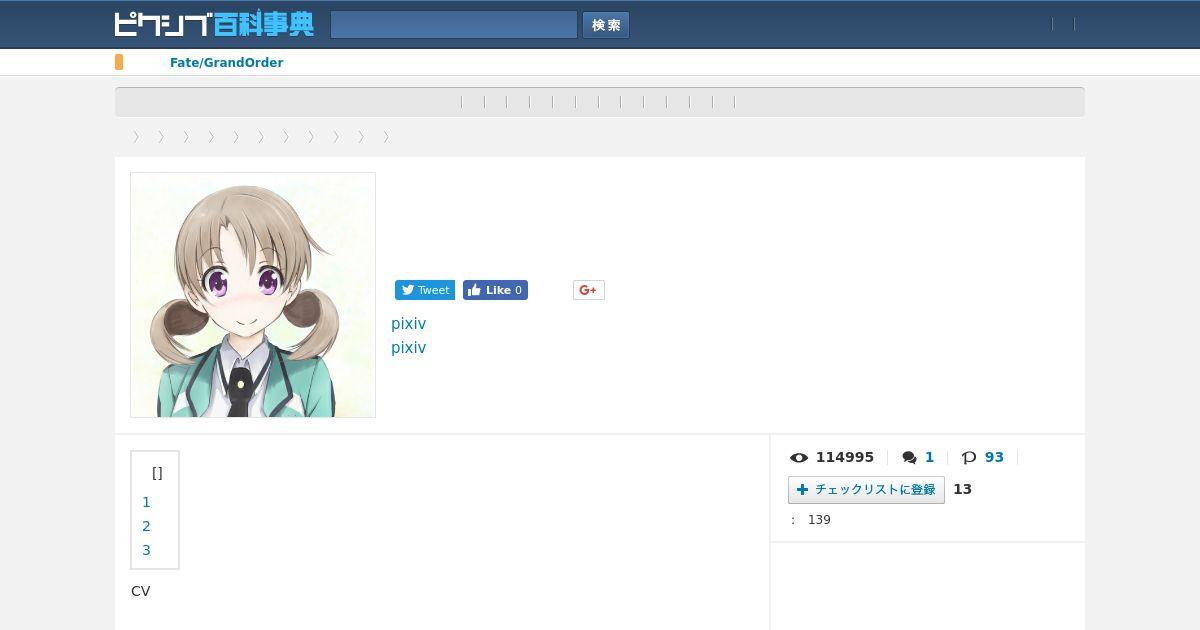The width and height of the screenshot is (1200, 630).
Task: Click the Facebook Like button
Action: [x=495, y=290]
